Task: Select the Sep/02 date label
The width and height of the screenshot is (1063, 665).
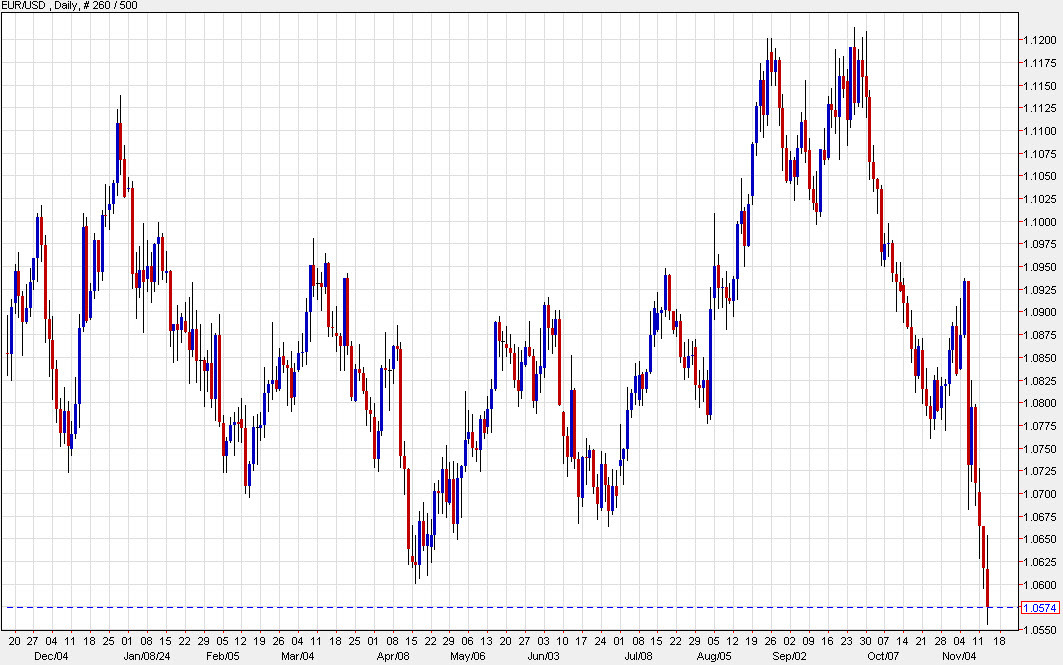Action: [792, 657]
